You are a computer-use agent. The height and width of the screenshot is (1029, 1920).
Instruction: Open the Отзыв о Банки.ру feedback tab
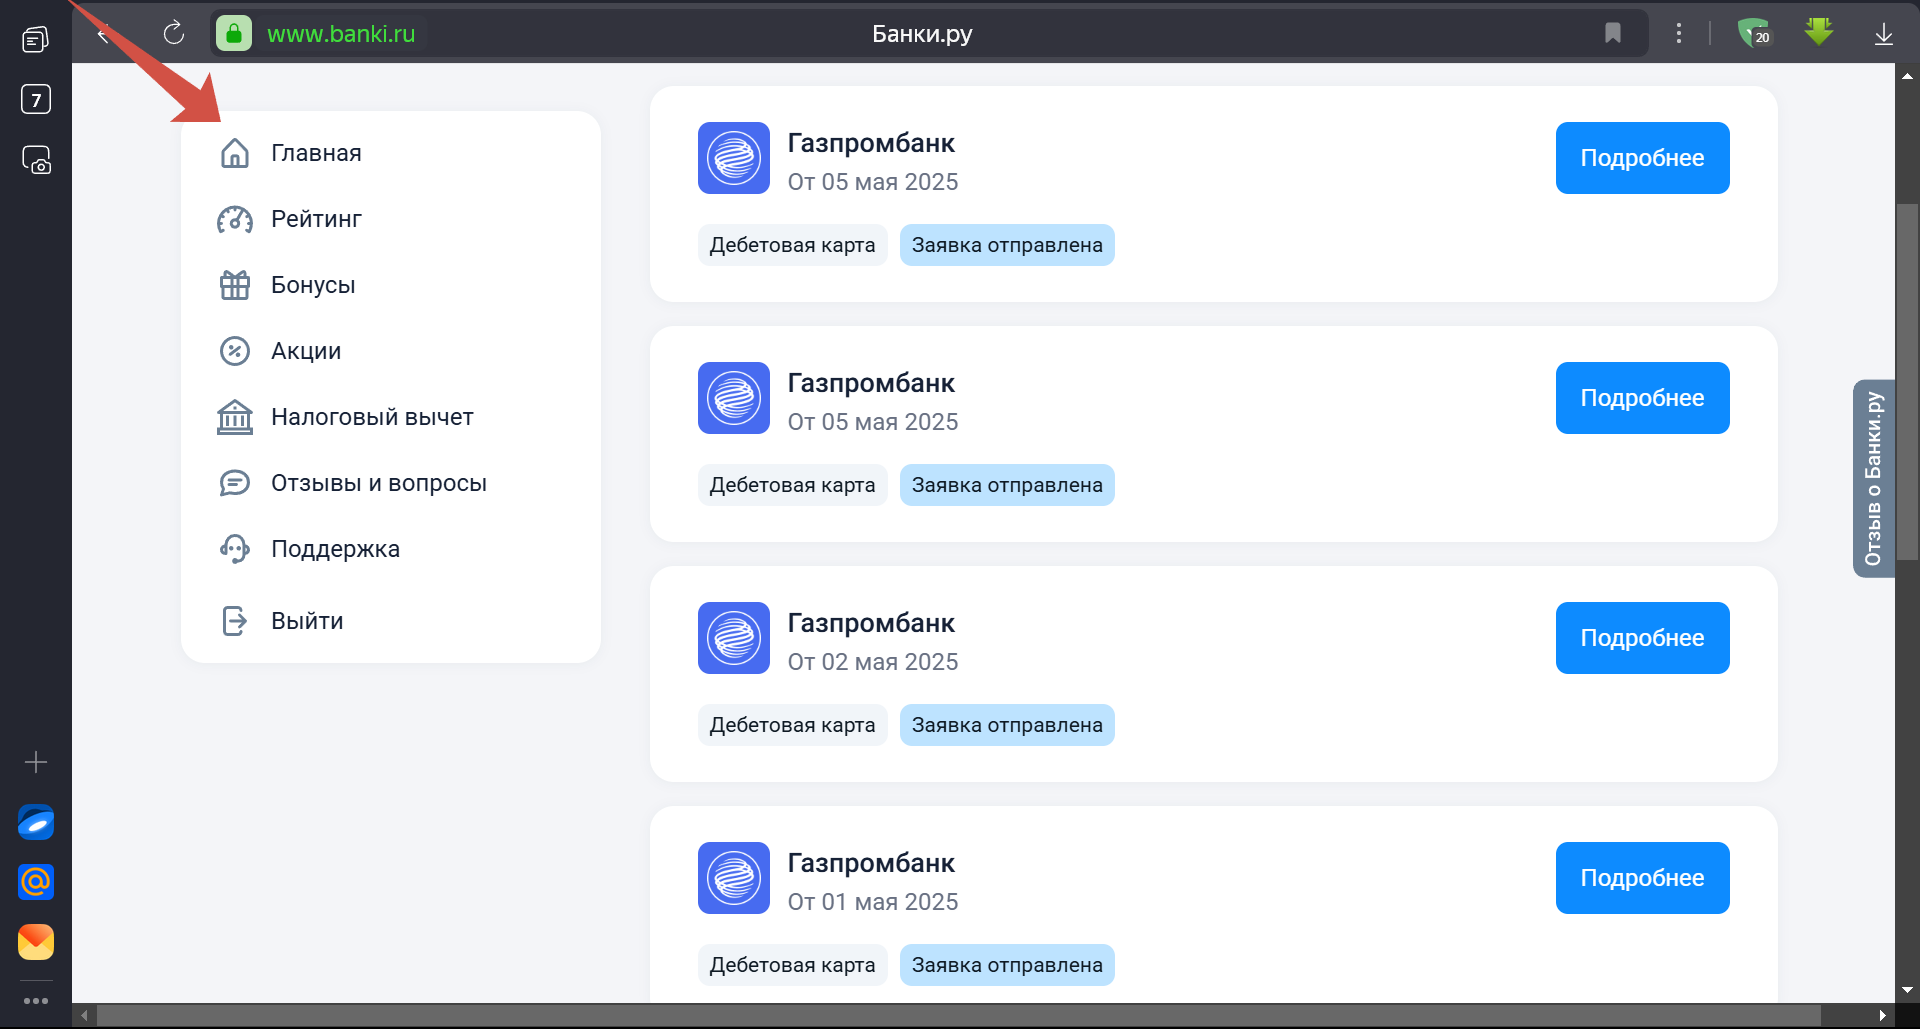(x=1873, y=478)
